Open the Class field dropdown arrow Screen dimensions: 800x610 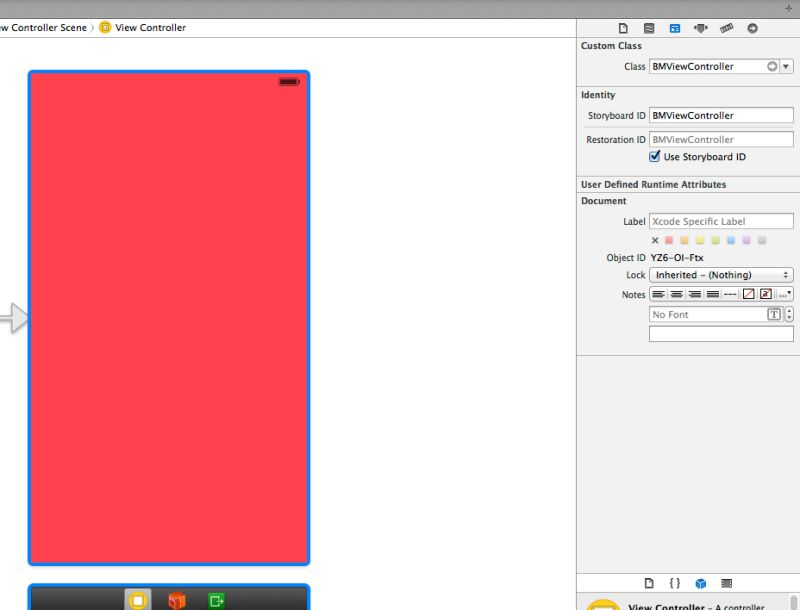tap(786, 66)
